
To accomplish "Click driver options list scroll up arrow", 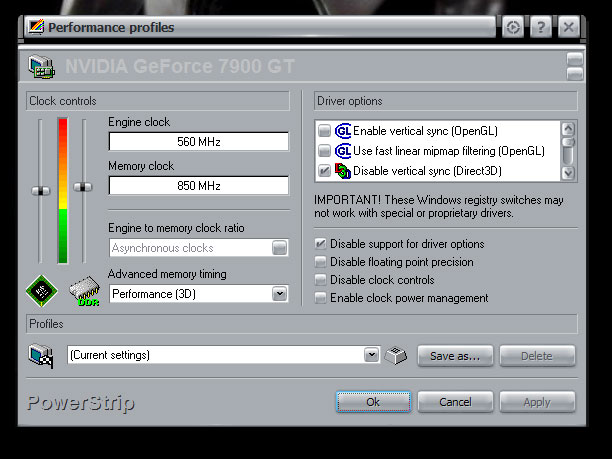I will click(x=568, y=128).
